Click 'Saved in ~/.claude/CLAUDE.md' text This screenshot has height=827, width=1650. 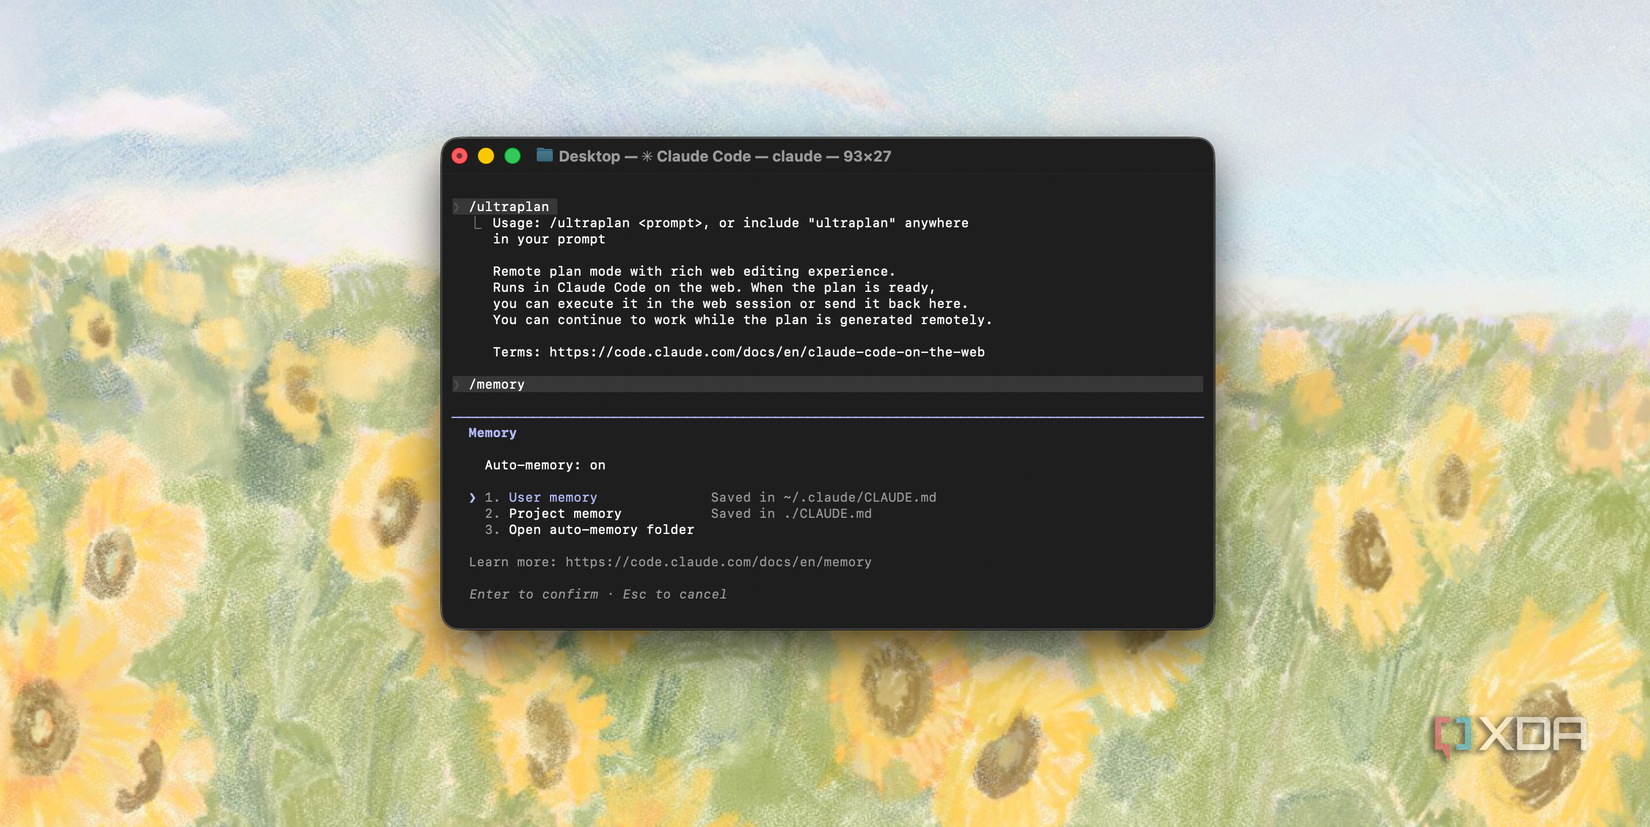point(824,497)
